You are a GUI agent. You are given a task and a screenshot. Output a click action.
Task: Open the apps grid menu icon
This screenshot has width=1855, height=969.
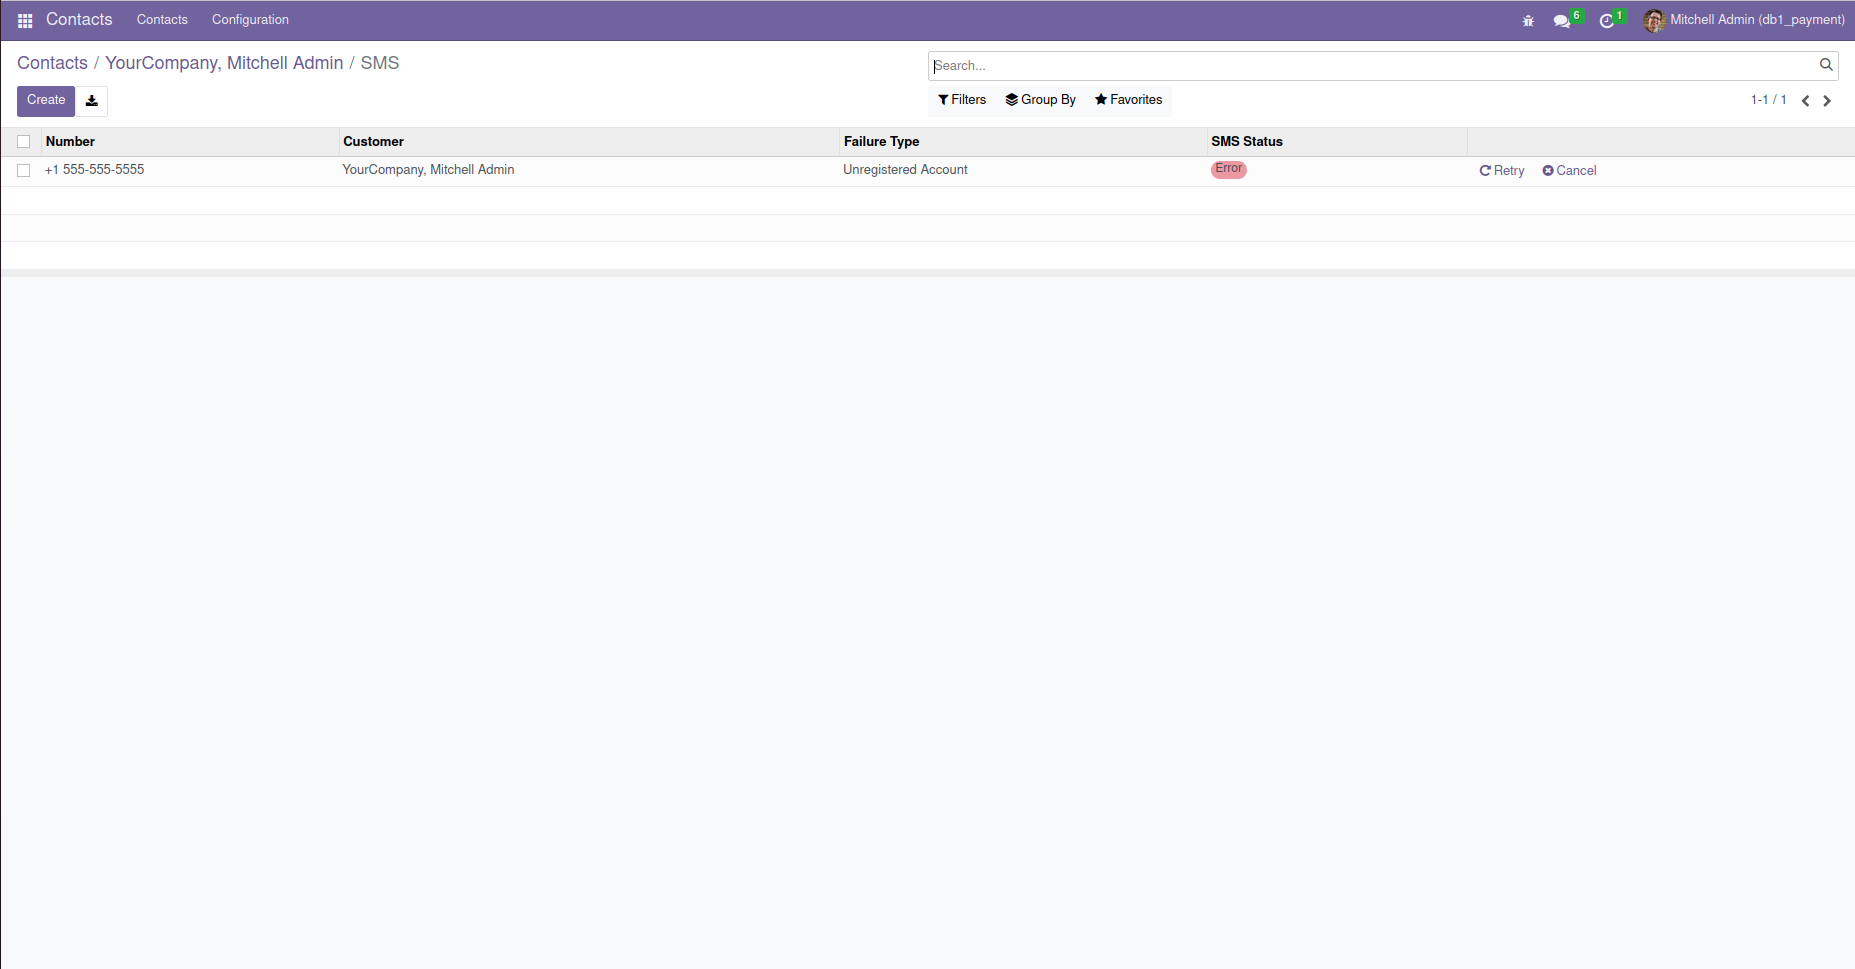[x=25, y=20]
